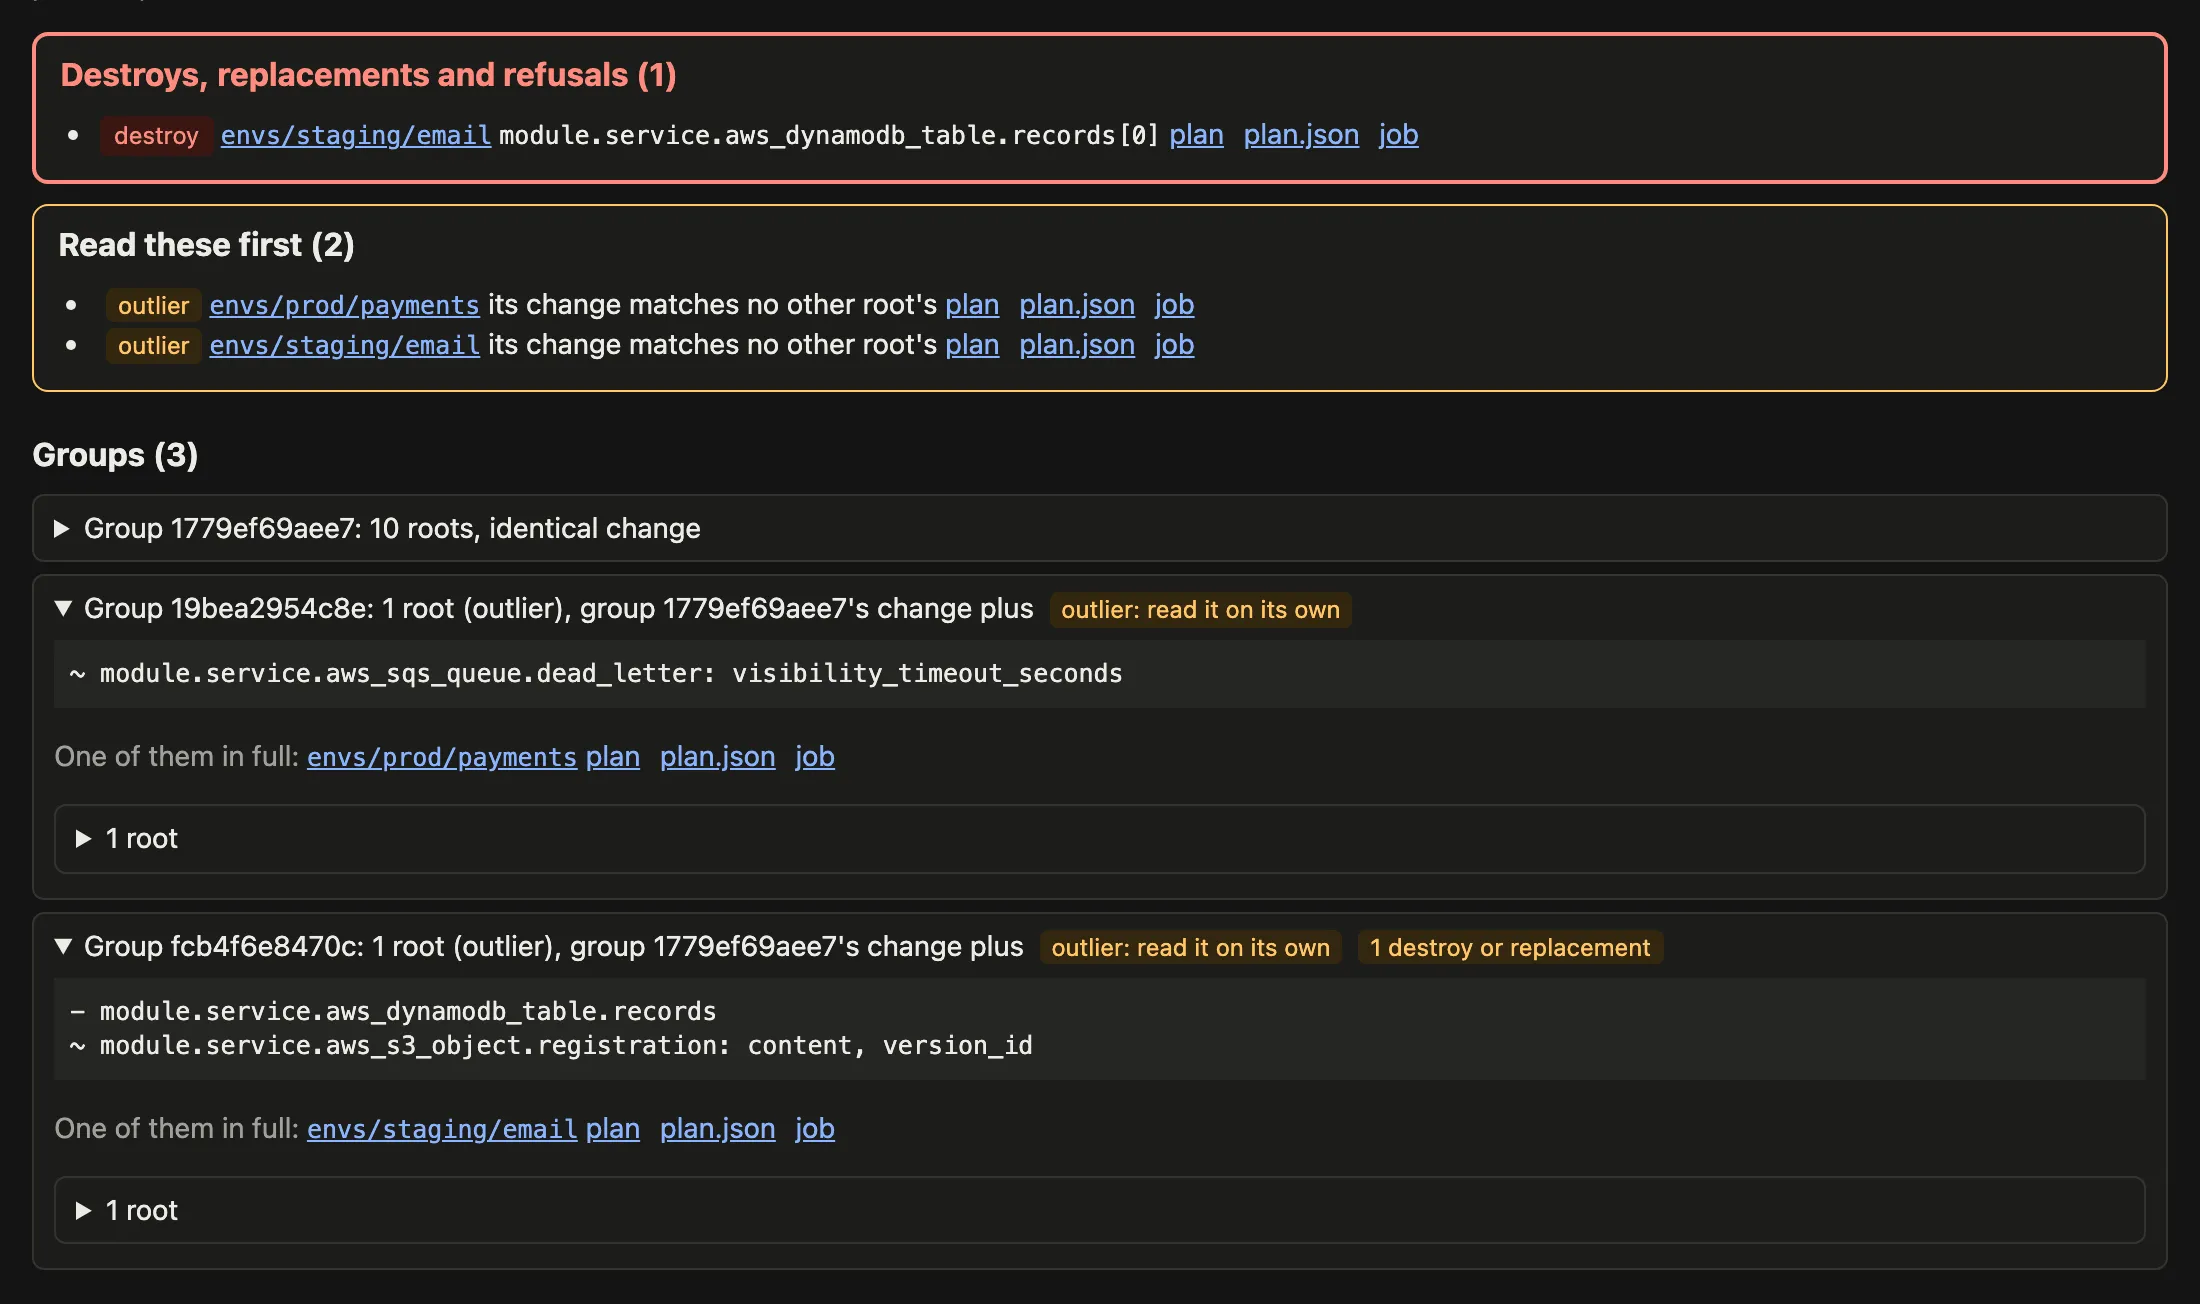Viewport: 2200px width, 1304px height.
Task: Select the aws_dynamodb_table.records removal line
Action: tap(393, 1011)
